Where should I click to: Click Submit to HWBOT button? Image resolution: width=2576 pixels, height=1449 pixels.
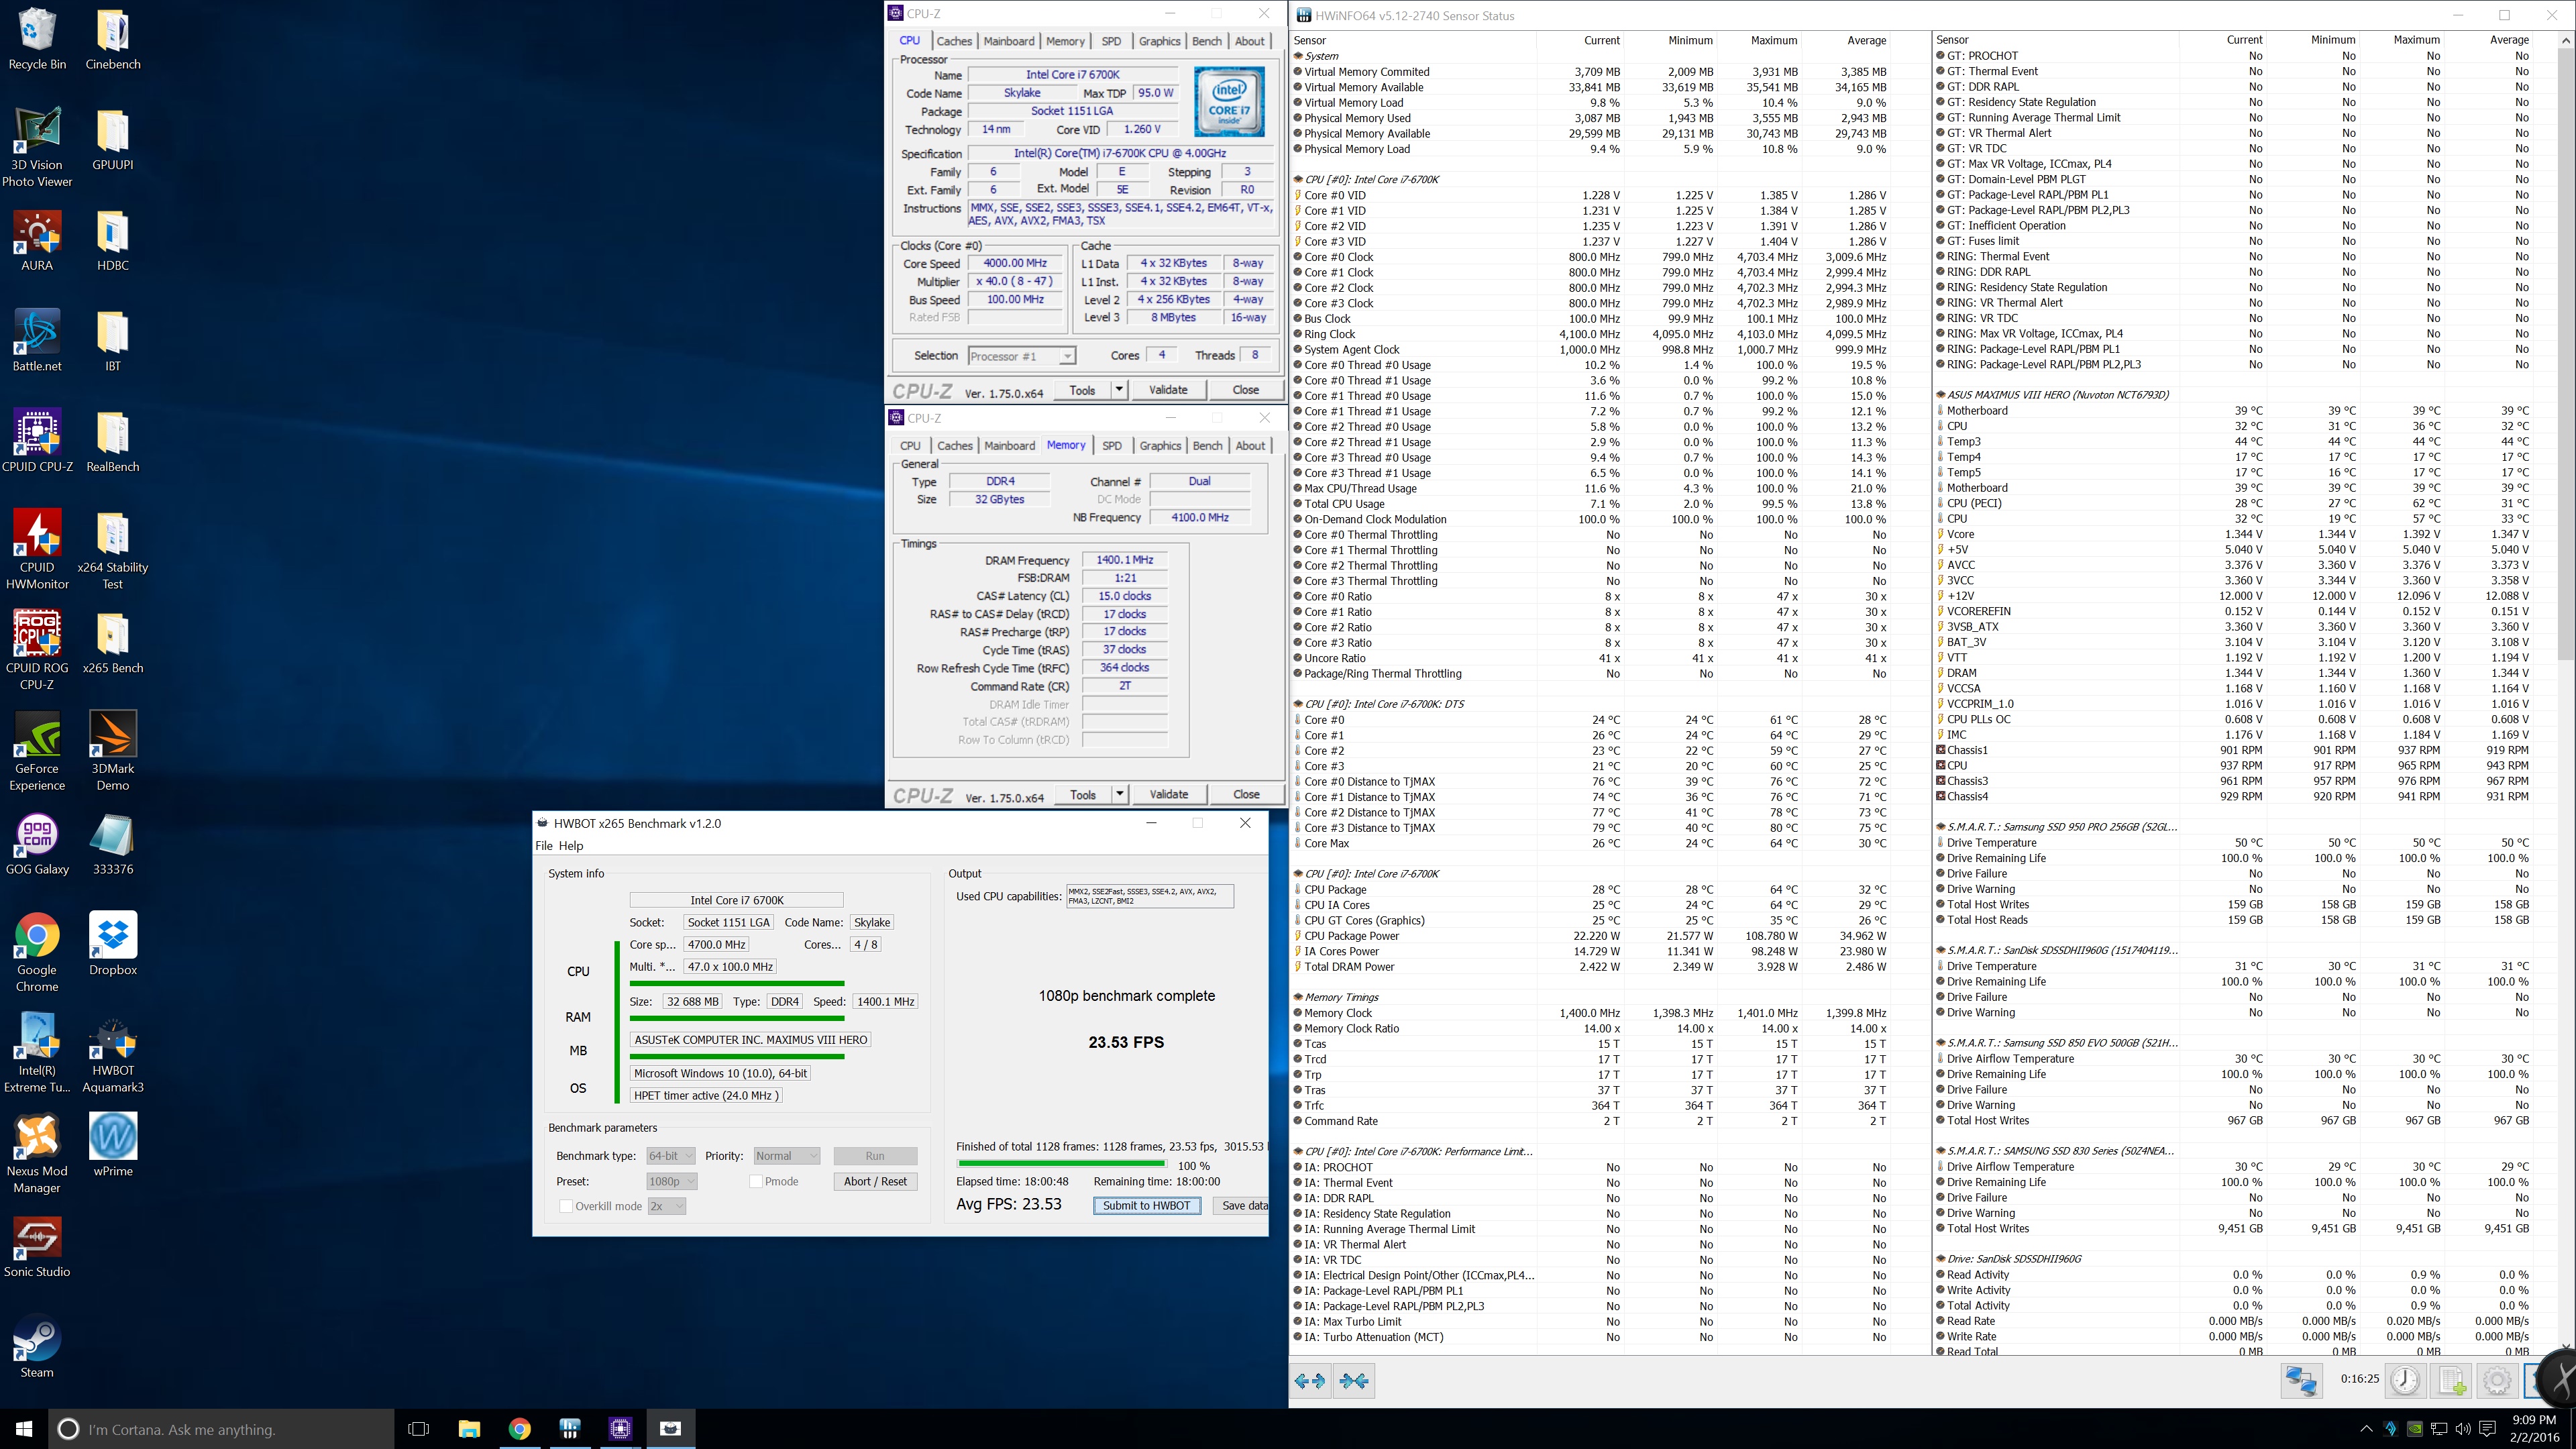(x=1146, y=1206)
